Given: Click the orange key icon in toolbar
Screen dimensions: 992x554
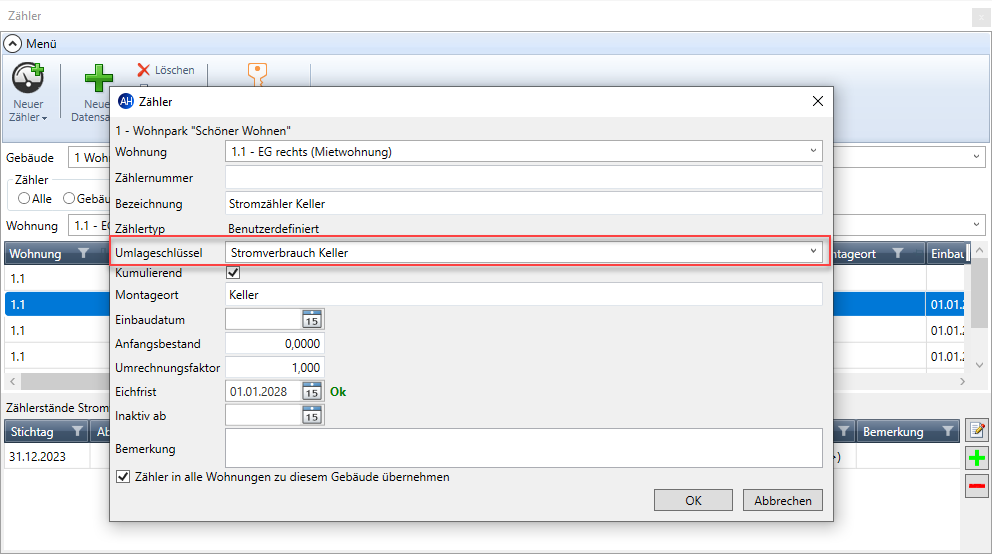Looking at the screenshot, I should click(x=258, y=72).
